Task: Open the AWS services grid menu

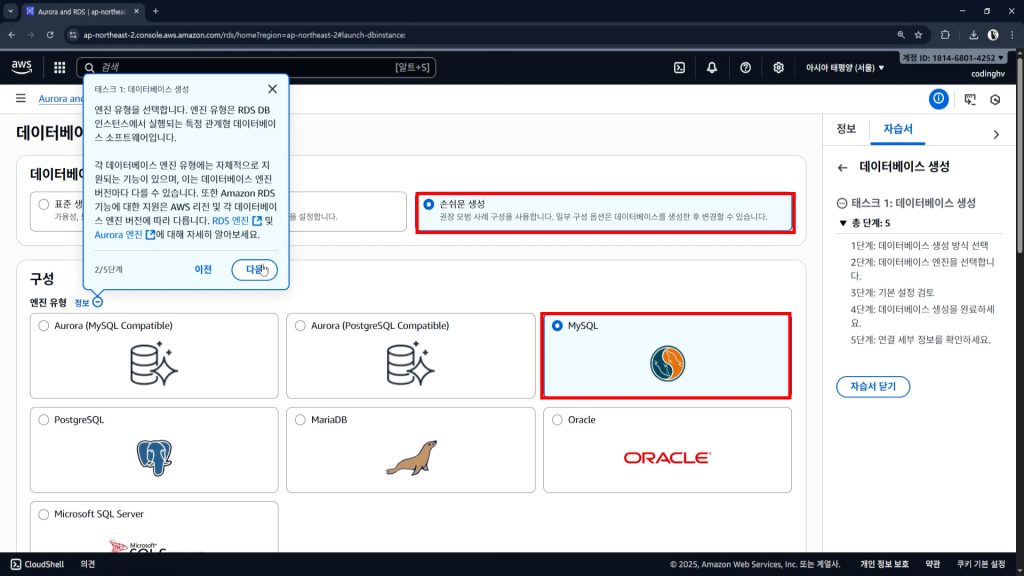Action: pos(59,67)
